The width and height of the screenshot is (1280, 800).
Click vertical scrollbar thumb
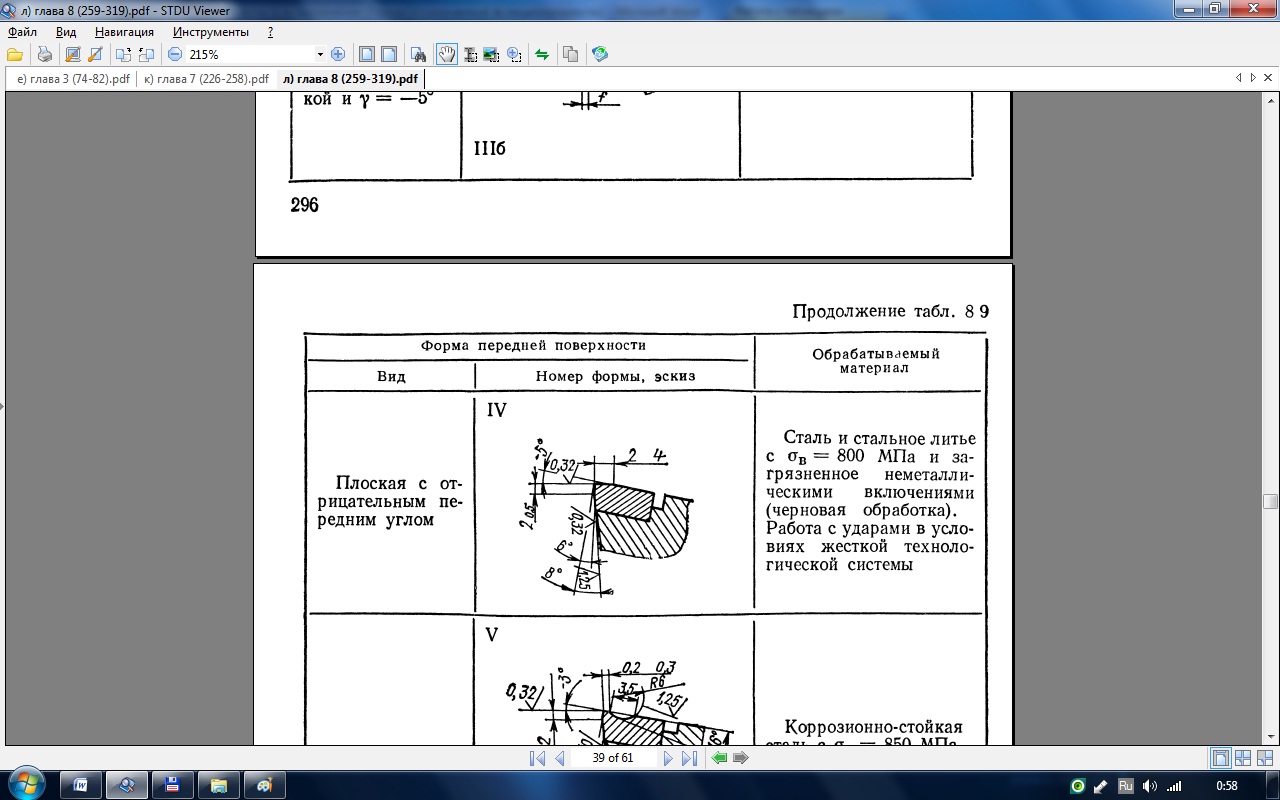1270,502
